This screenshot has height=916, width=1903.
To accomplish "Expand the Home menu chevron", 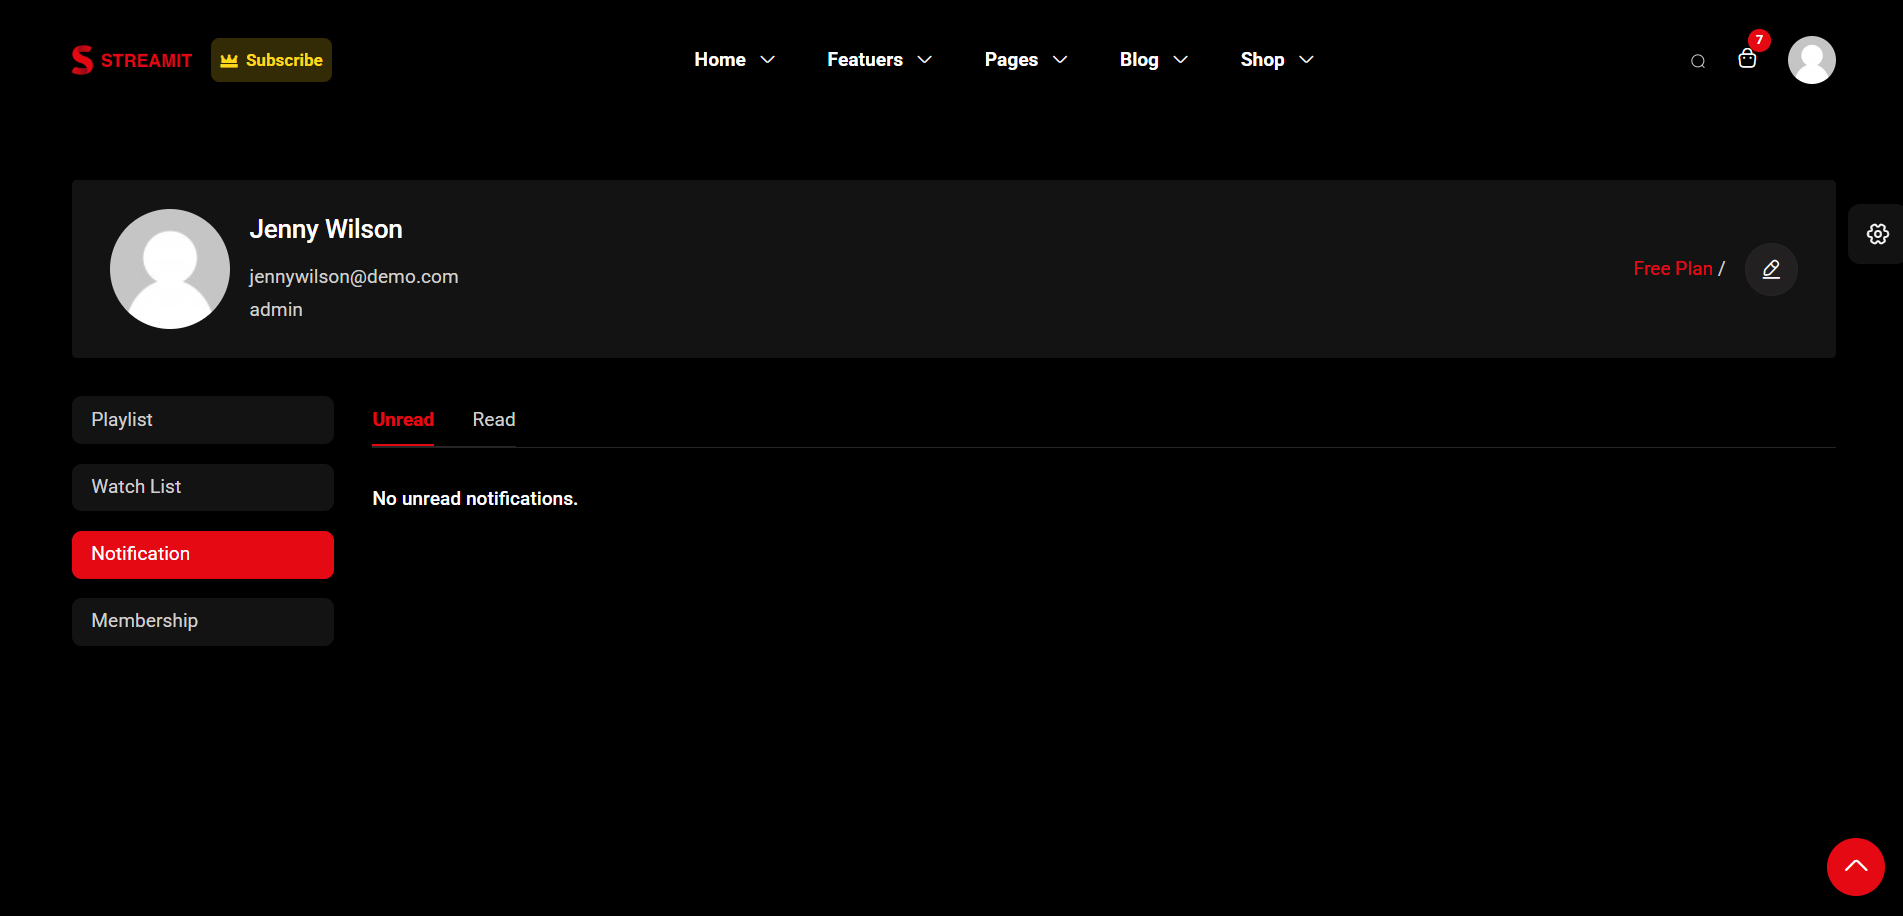I will pyautogui.click(x=768, y=60).
